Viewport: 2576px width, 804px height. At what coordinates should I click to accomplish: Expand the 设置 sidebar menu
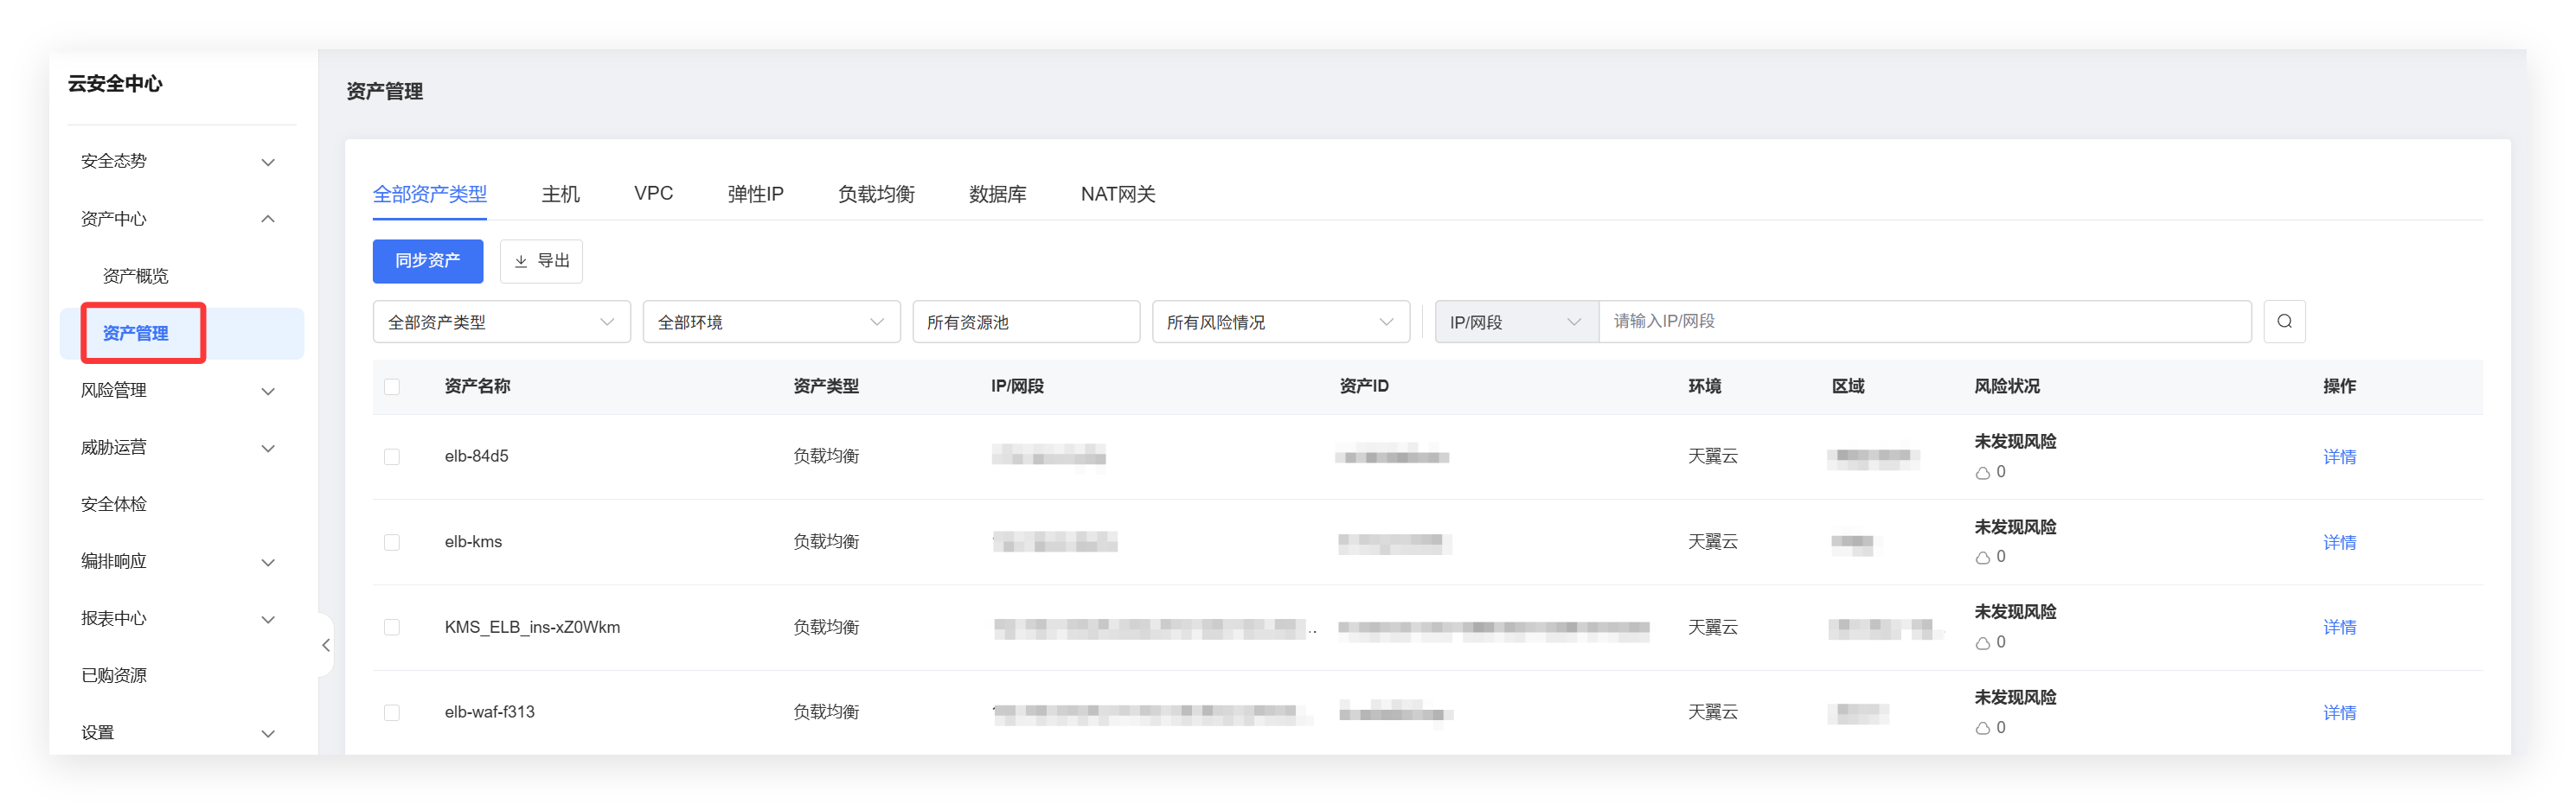pyautogui.click(x=181, y=732)
